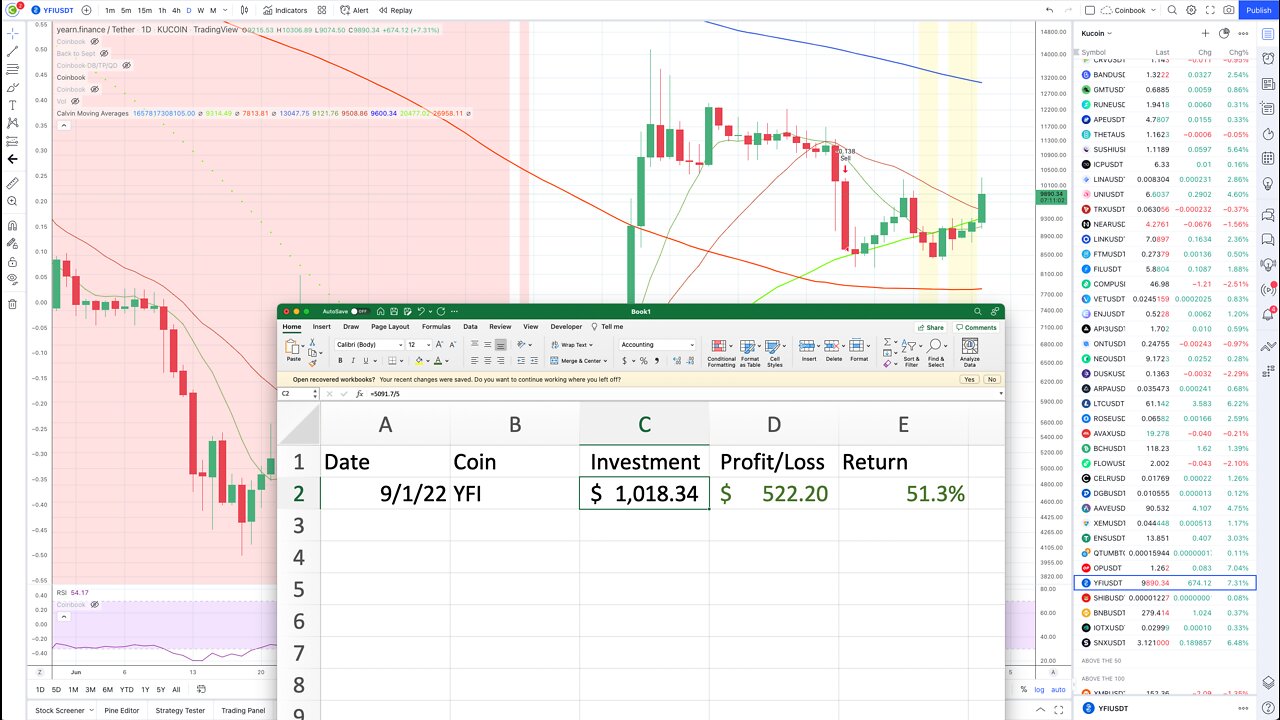This screenshot has width=1280, height=720.
Task: Open Conditional Formatting menu
Action: tap(721, 351)
